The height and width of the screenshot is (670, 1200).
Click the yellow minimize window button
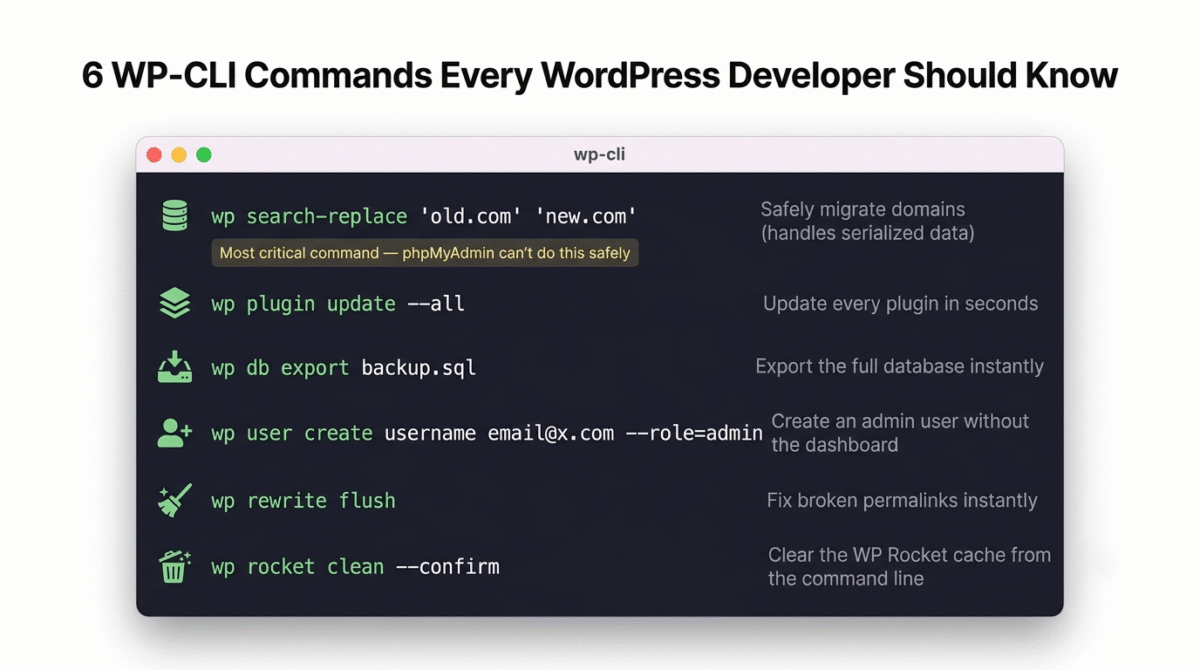179,155
